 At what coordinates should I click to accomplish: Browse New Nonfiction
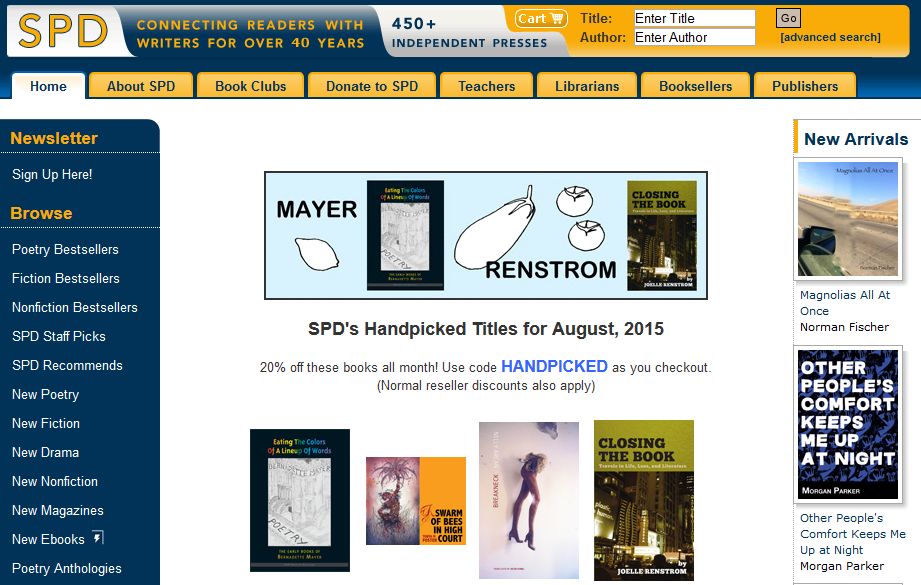point(55,482)
